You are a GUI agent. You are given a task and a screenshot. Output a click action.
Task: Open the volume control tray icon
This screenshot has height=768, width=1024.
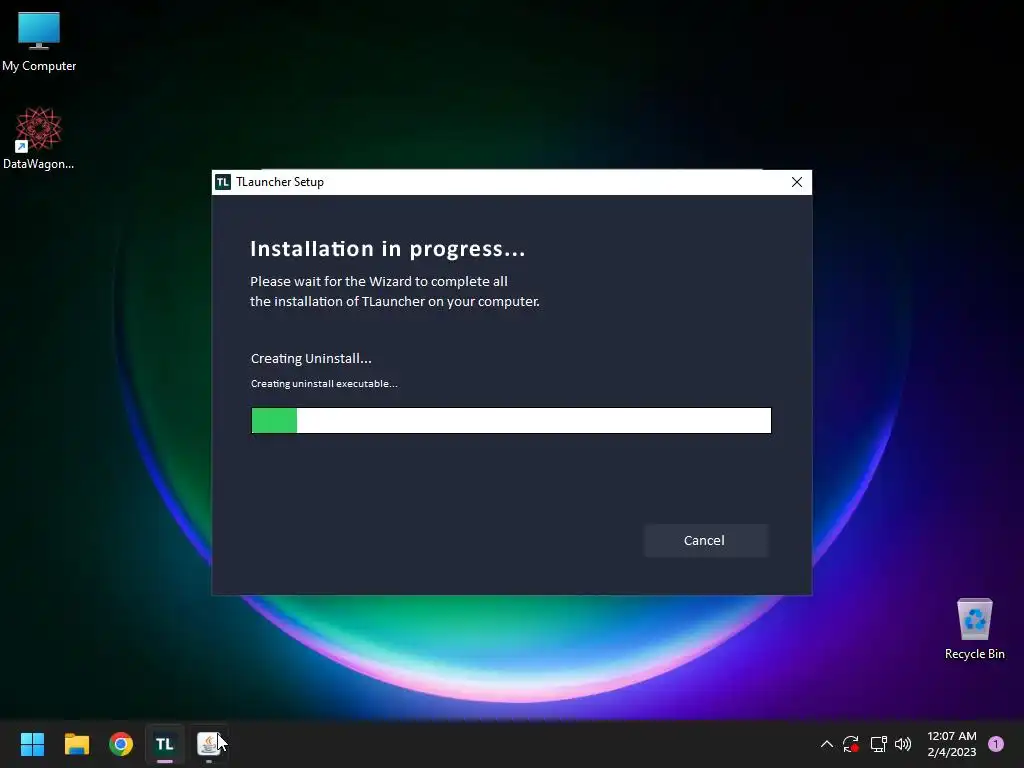(x=903, y=744)
